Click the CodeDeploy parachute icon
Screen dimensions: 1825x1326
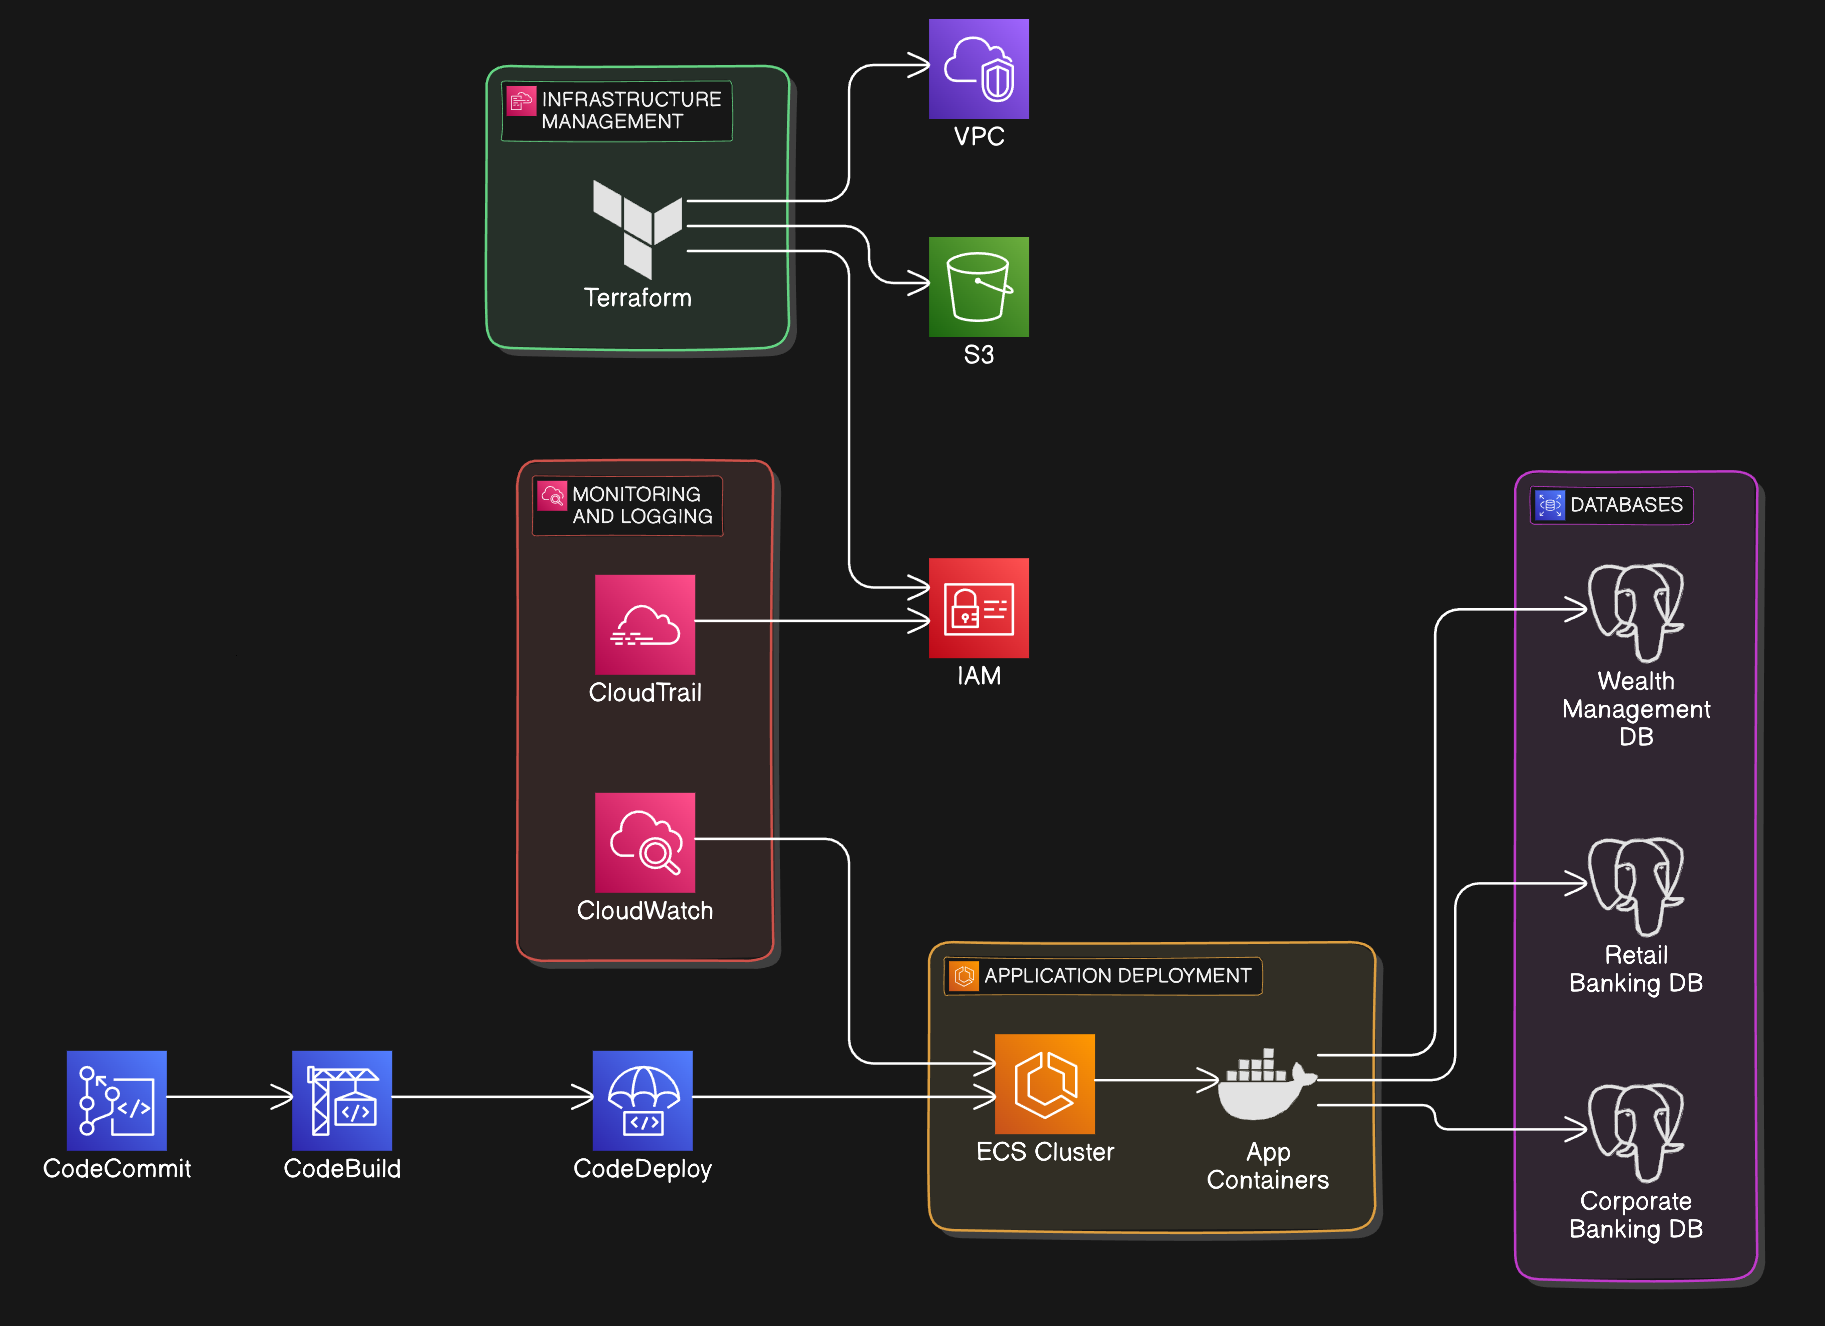click(643, 1101)
